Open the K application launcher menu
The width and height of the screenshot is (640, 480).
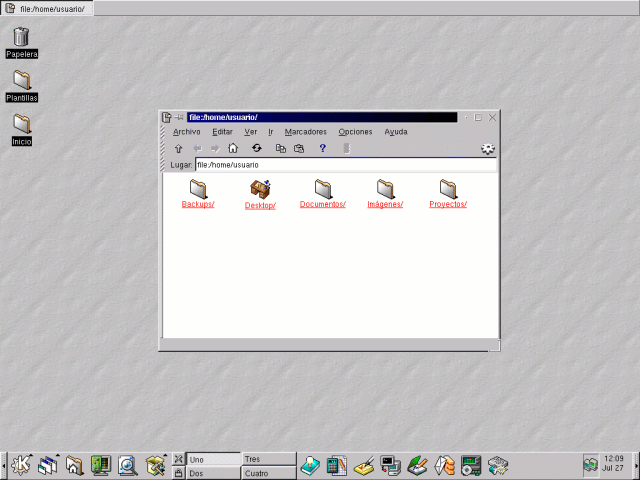22,464
